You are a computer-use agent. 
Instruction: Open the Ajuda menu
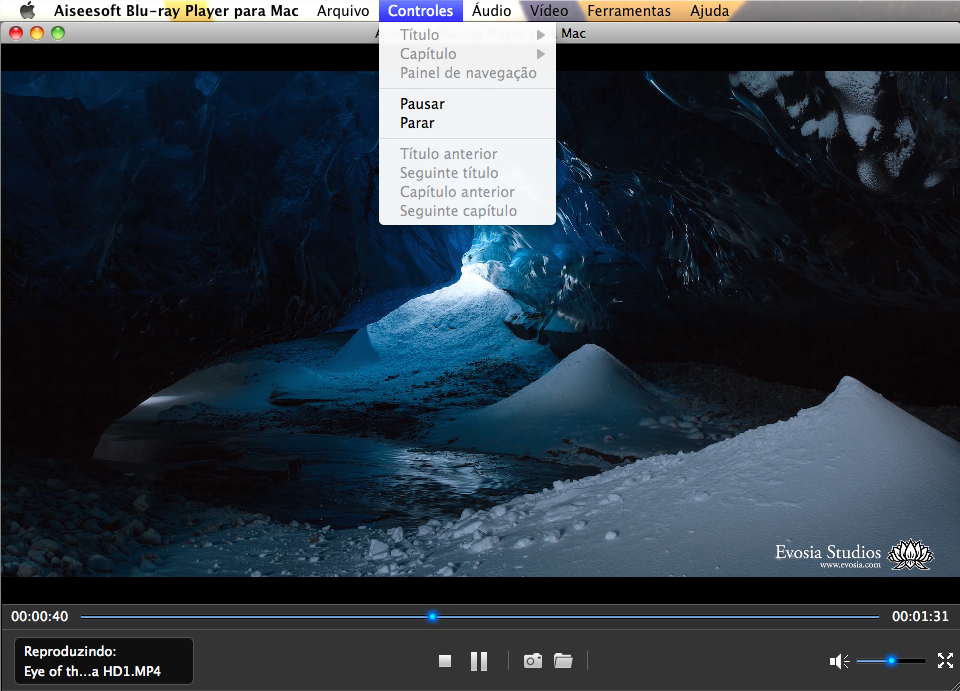(x=709, y=11)
